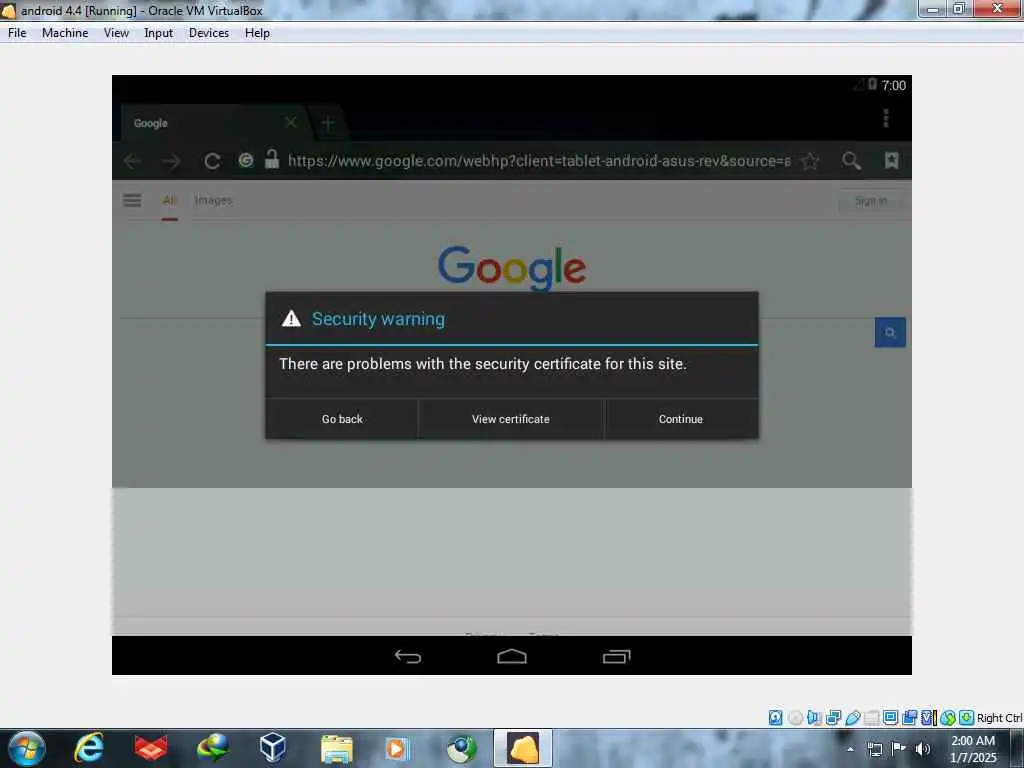Focus the URL address bar
Screen dimensions: 1024x768
[539, 161]
